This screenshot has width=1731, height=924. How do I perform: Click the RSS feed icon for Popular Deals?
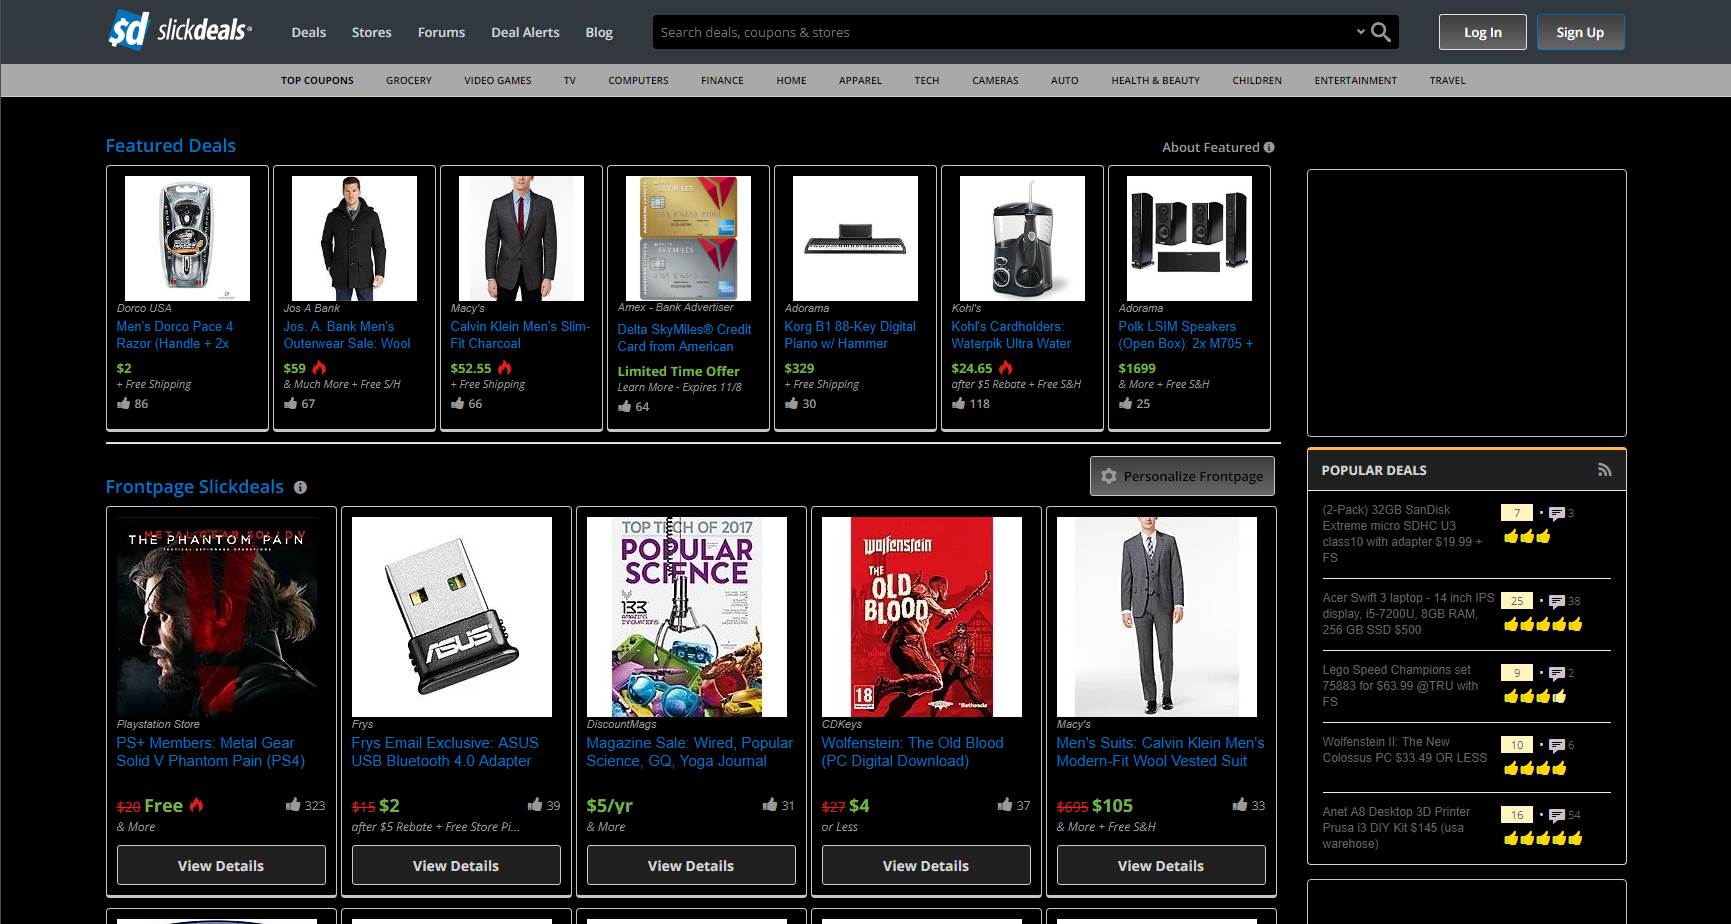coord(1605,468)
